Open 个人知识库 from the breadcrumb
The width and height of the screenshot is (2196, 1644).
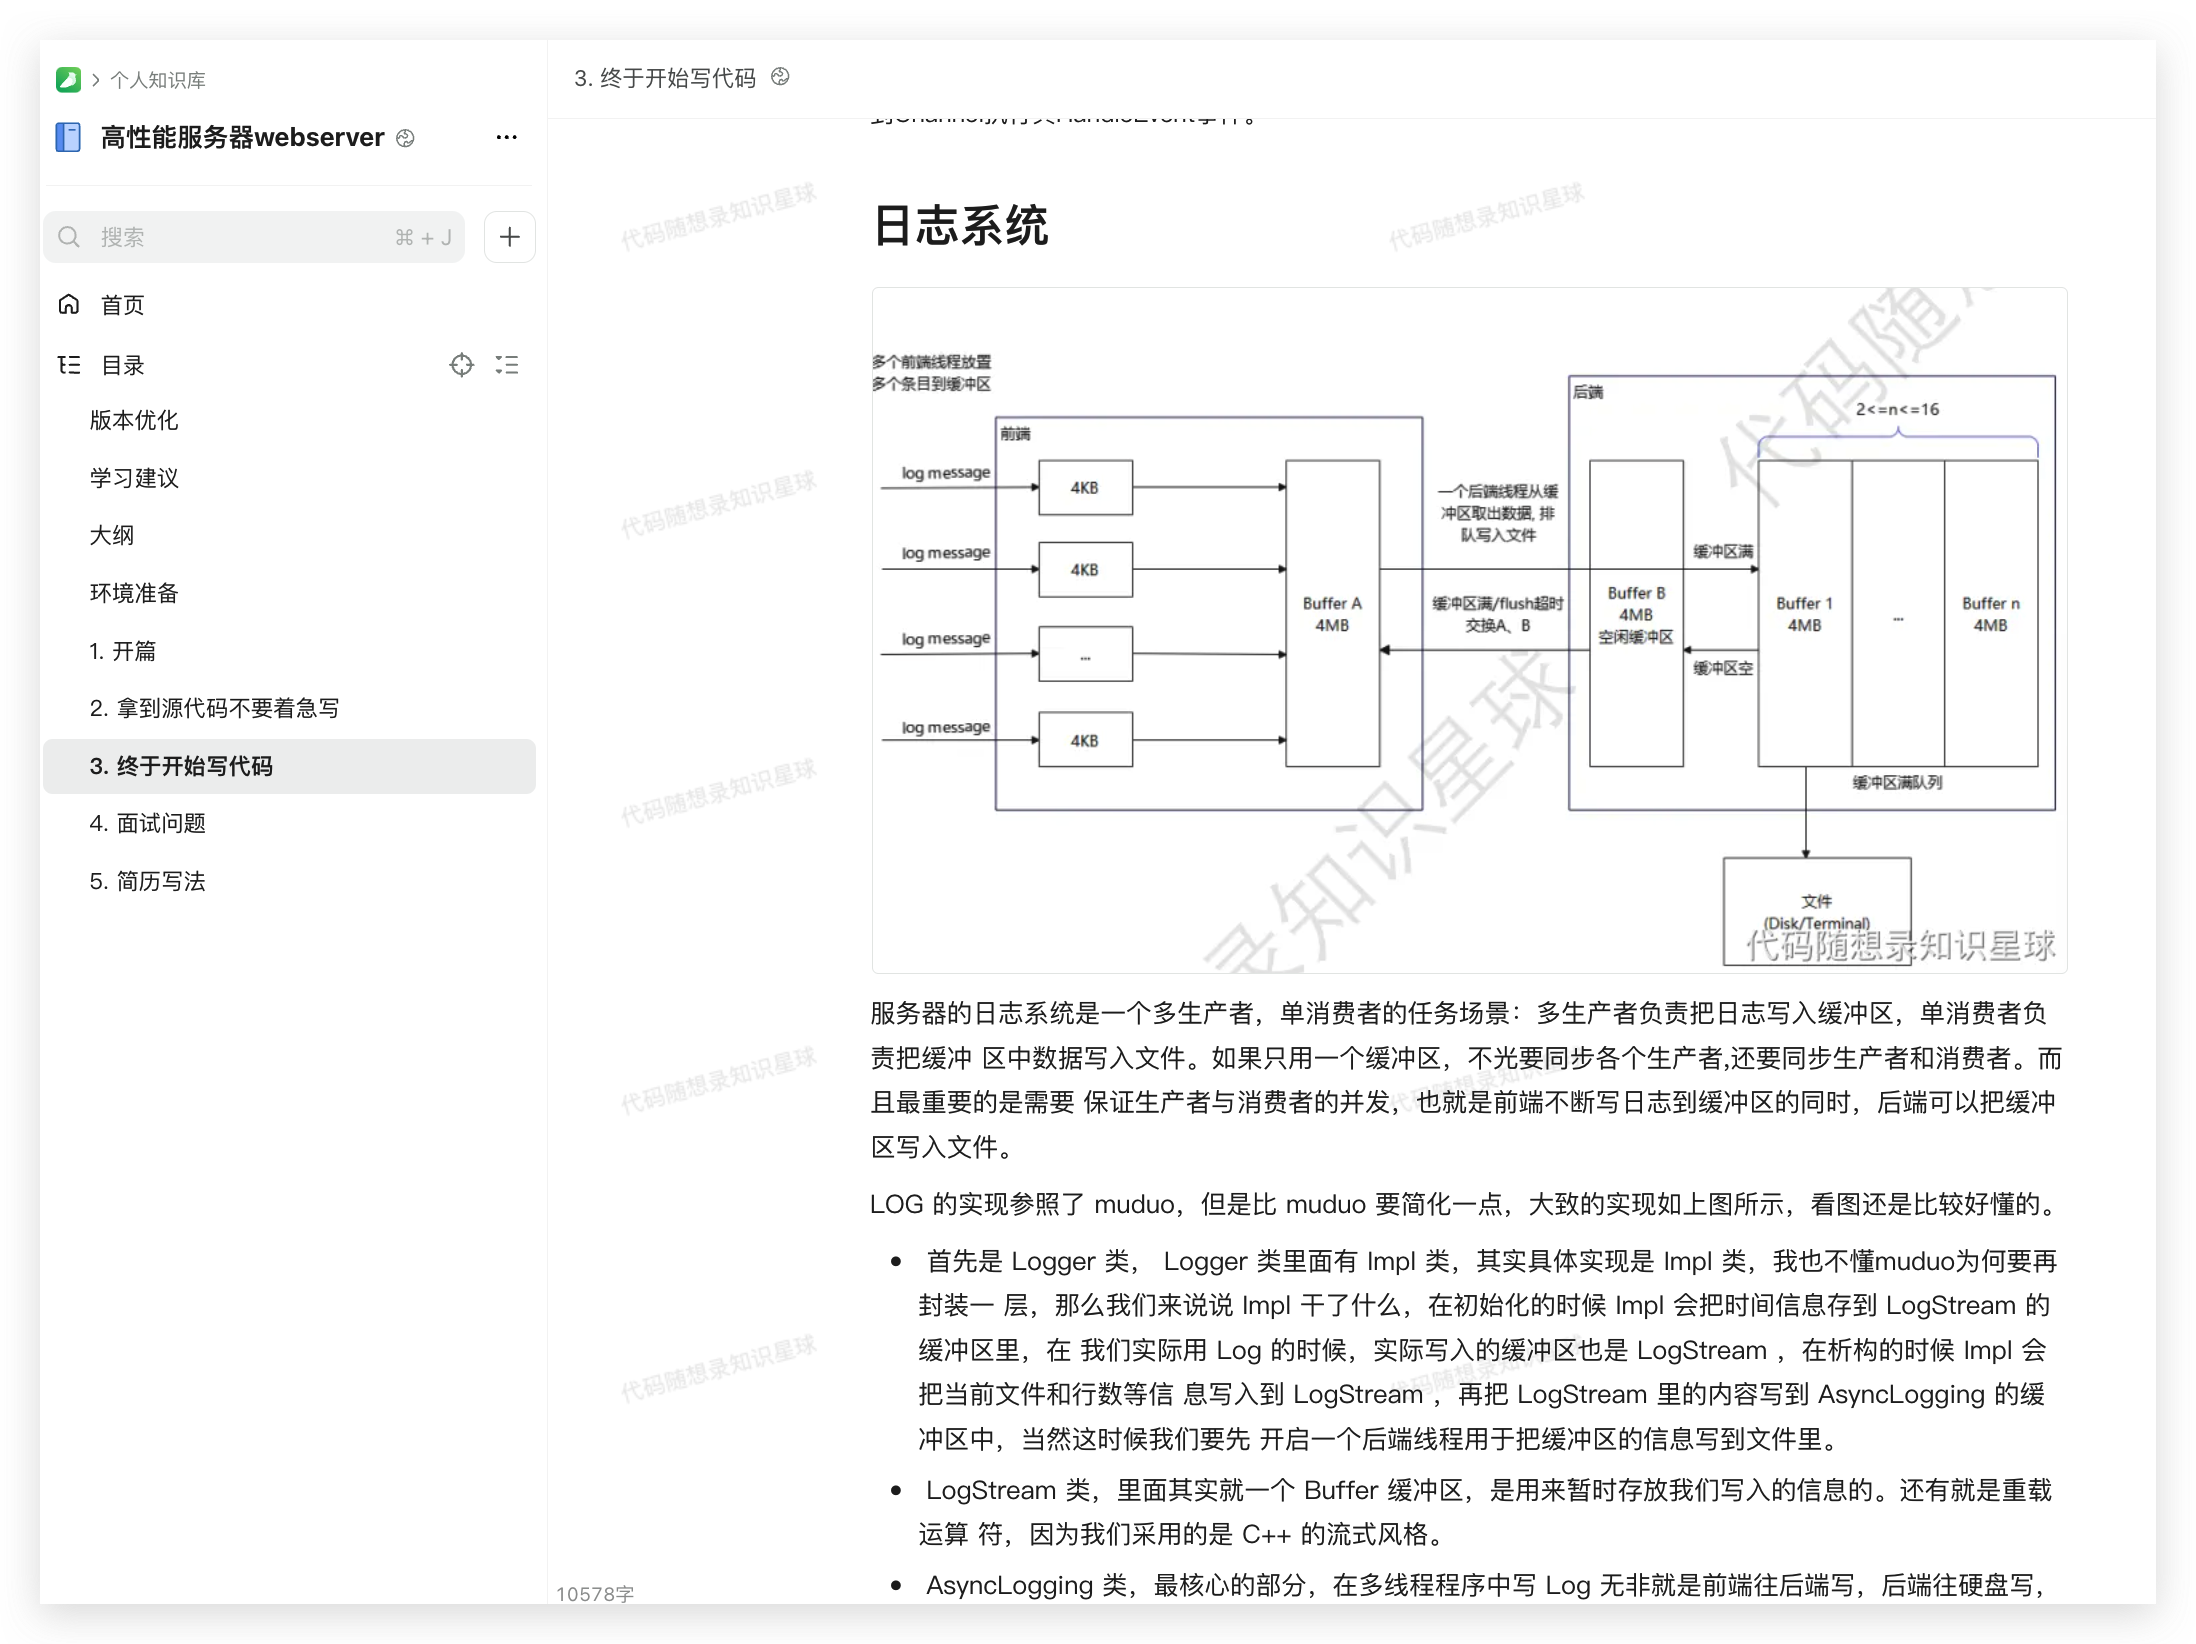point(155,79)
